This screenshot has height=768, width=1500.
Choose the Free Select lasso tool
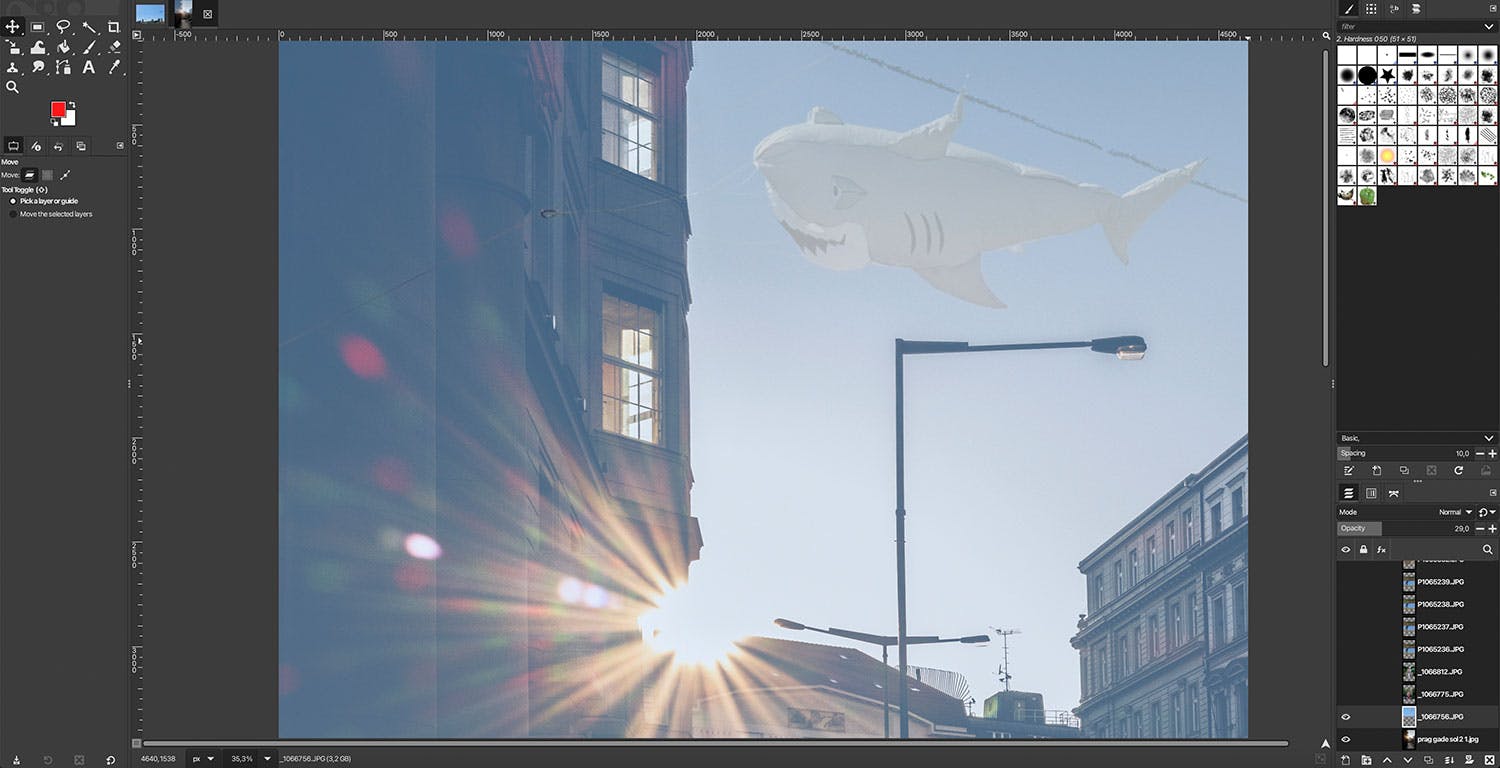click(63, 27)
